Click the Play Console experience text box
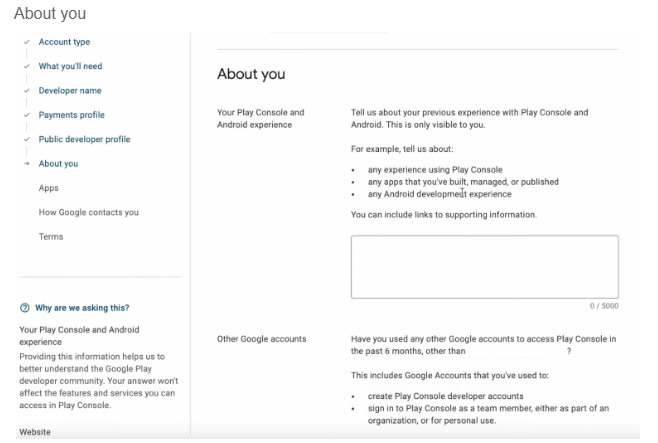This screenshot has width=658, height=443. 484,267
